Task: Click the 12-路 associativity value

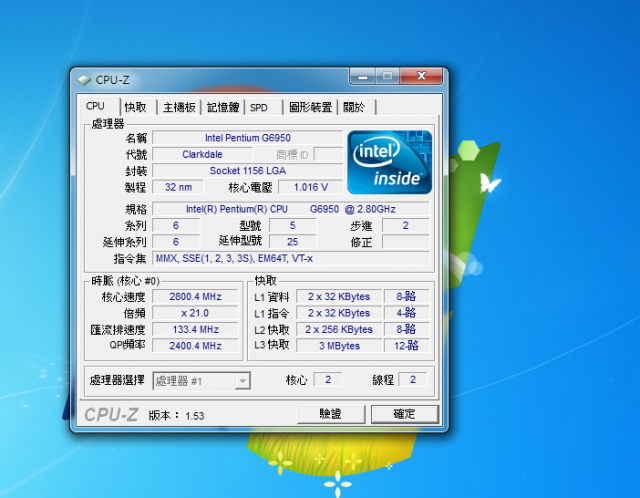Action: pos(407,346)
